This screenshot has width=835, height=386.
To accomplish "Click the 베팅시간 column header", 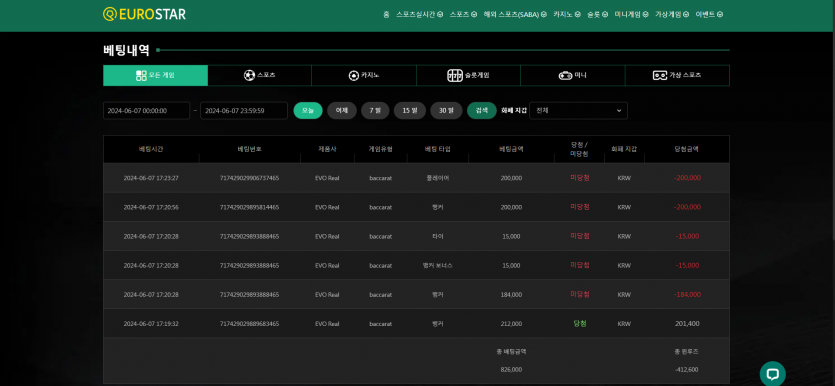I will coord(151,149).
